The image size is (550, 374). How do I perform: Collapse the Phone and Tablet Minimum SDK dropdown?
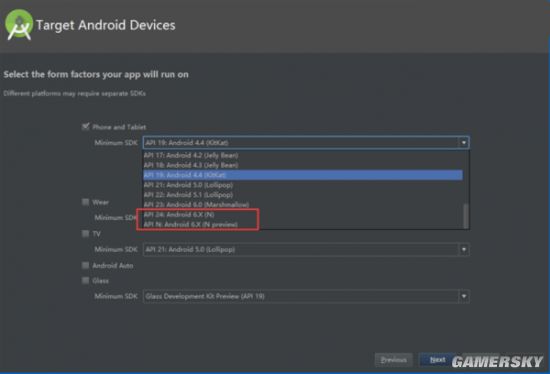[464, 143]
